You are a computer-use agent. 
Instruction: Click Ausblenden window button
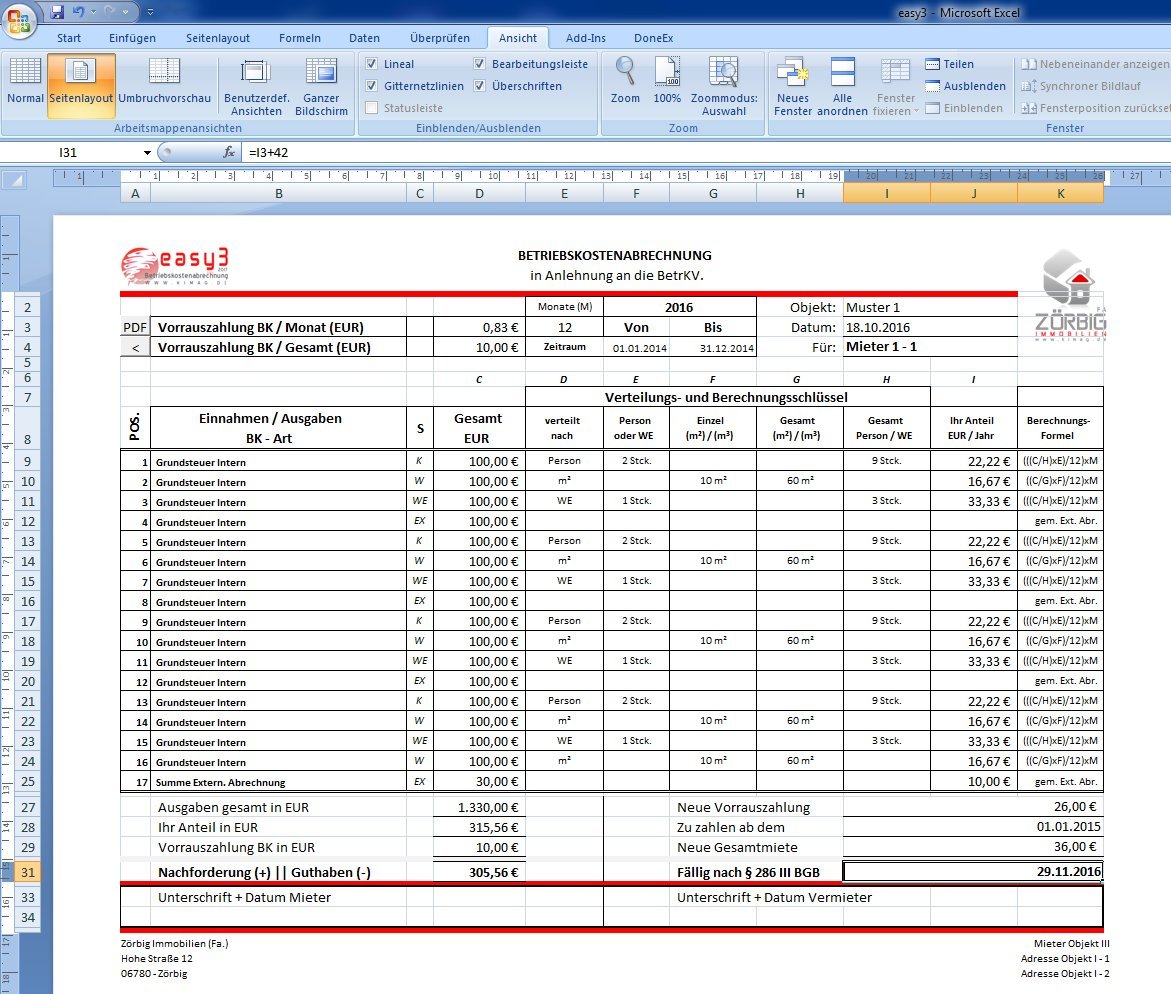pos(966,86)
